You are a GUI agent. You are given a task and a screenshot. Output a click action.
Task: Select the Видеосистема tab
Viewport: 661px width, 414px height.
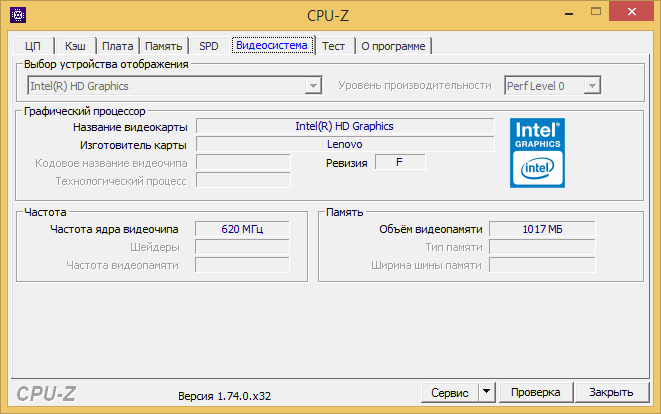pyautogui.click(x=272, y=45)
